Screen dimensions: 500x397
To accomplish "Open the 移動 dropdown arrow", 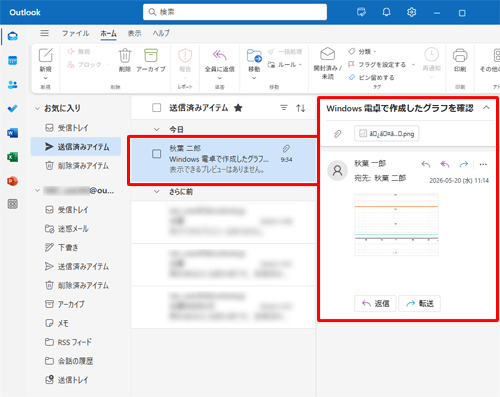I will click(254, 78).
